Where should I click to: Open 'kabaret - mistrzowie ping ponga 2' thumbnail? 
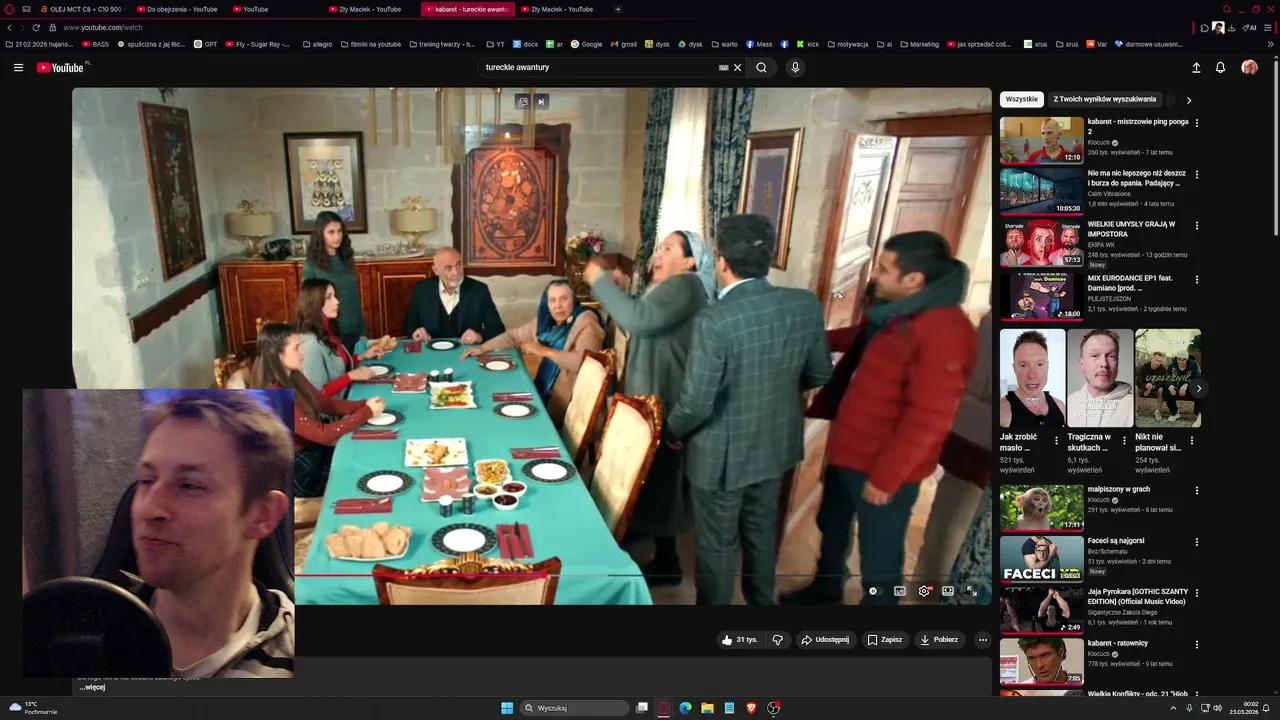point(1041,140)
